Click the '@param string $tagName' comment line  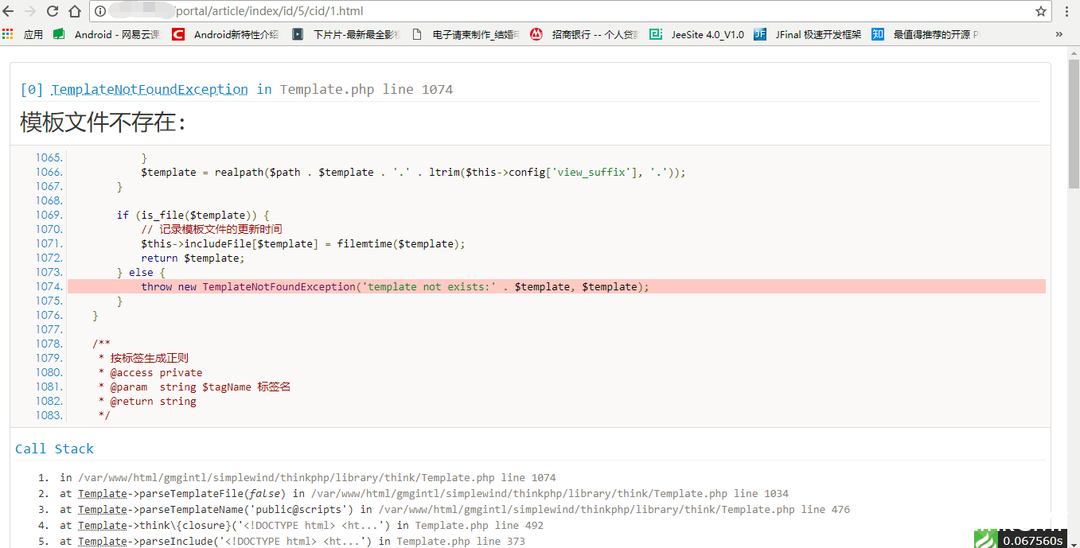[x=194, y=387]
